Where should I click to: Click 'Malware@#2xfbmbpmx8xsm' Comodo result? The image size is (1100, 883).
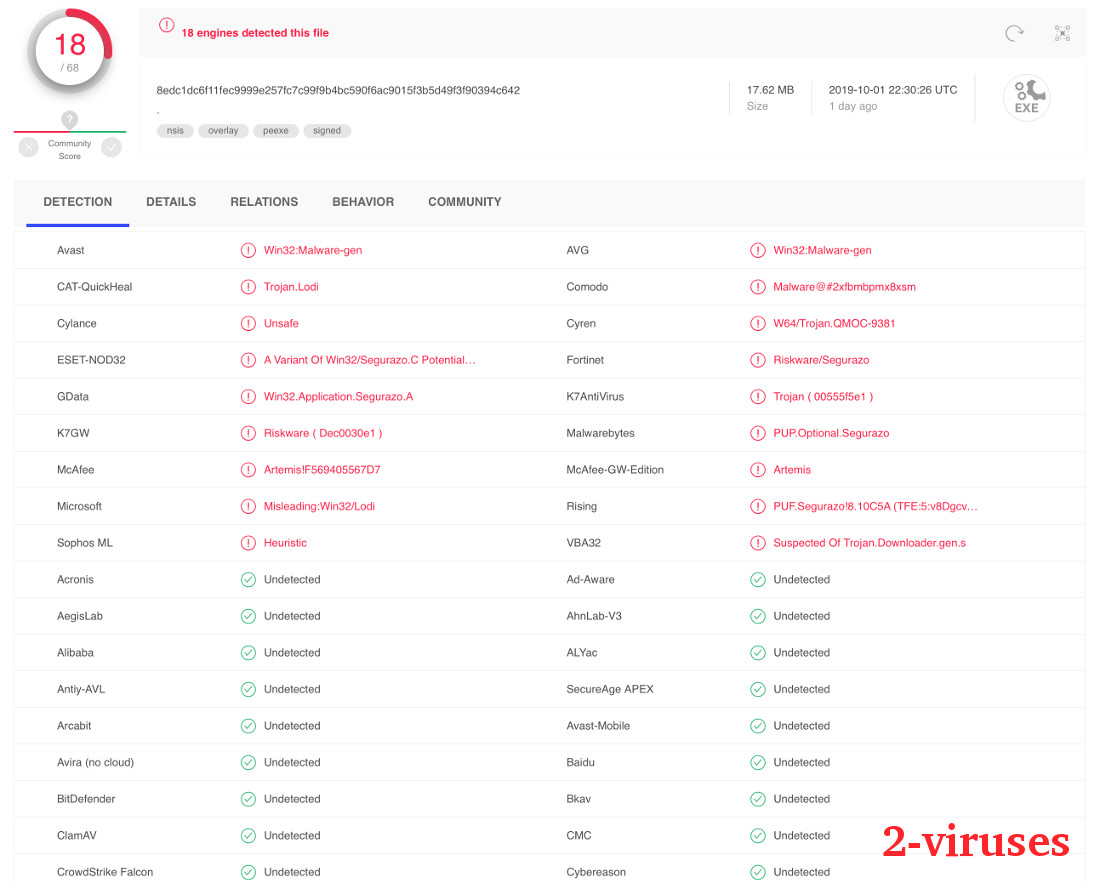pos(845,287)
